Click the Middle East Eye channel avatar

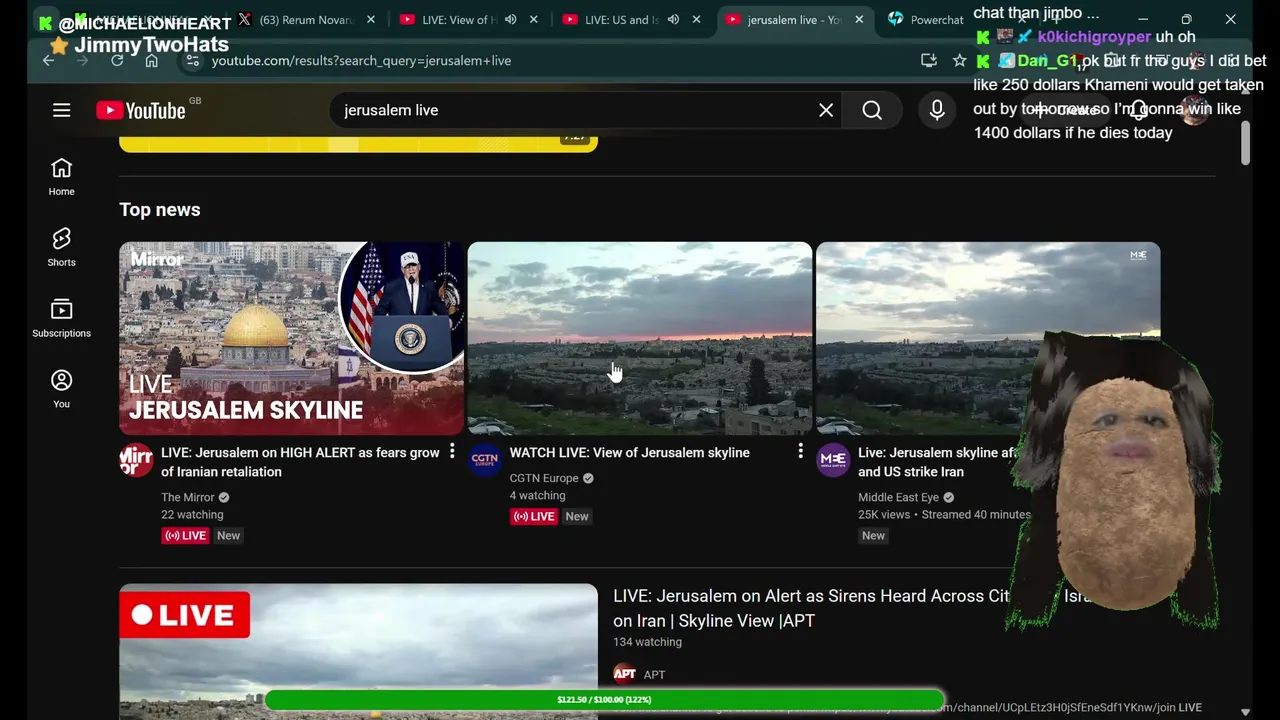[832, 460]
